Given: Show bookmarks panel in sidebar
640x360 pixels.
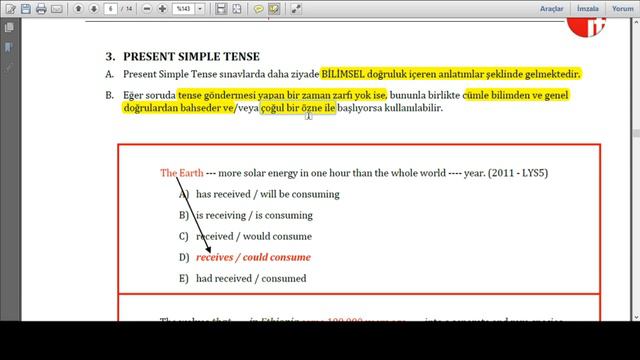Looking at the screenshot, I should tap(9, 47).
